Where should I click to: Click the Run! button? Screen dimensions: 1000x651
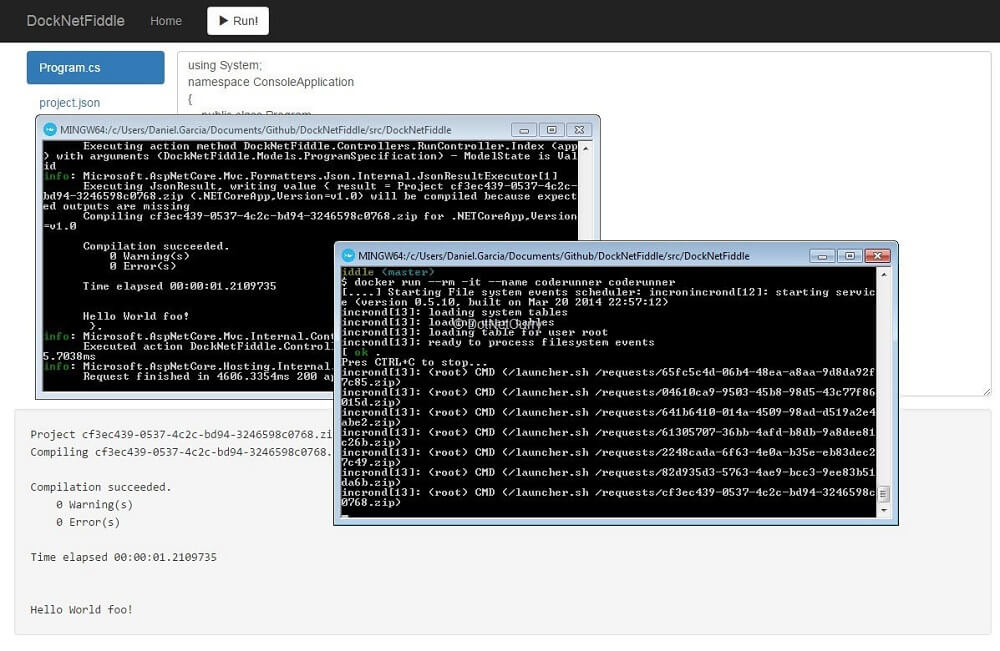click(238, 21)
